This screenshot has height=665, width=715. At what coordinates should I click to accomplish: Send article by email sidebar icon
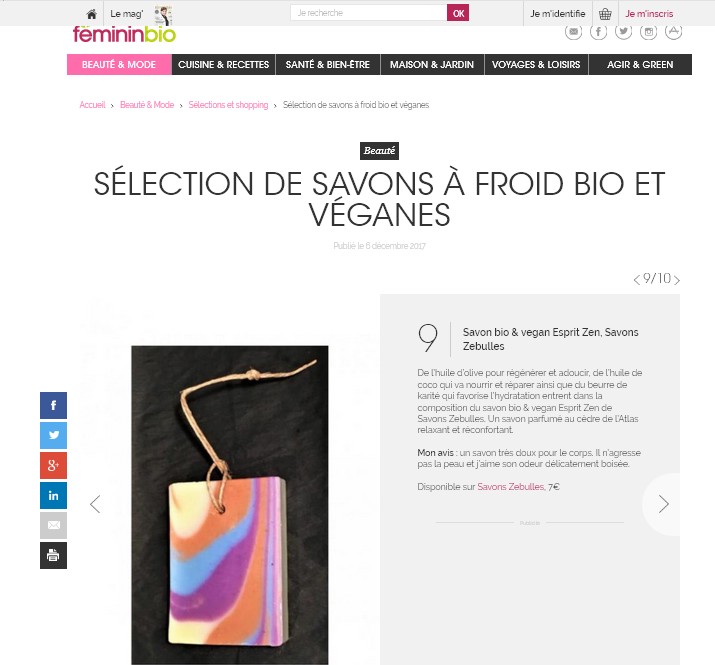pos(53,525)
